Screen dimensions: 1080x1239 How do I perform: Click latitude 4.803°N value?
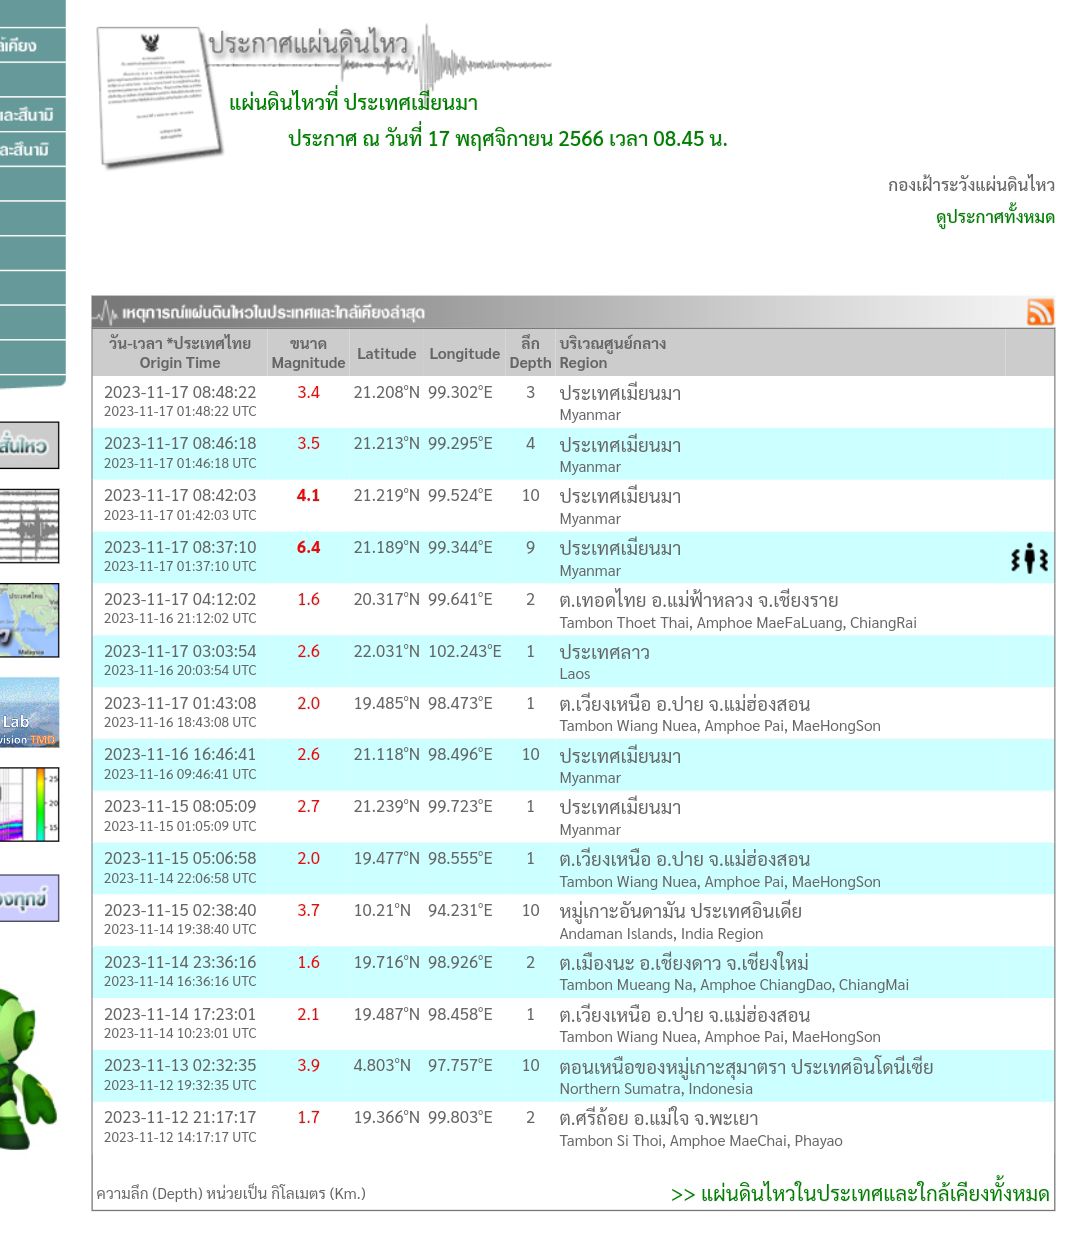(x=382, y=1066)
